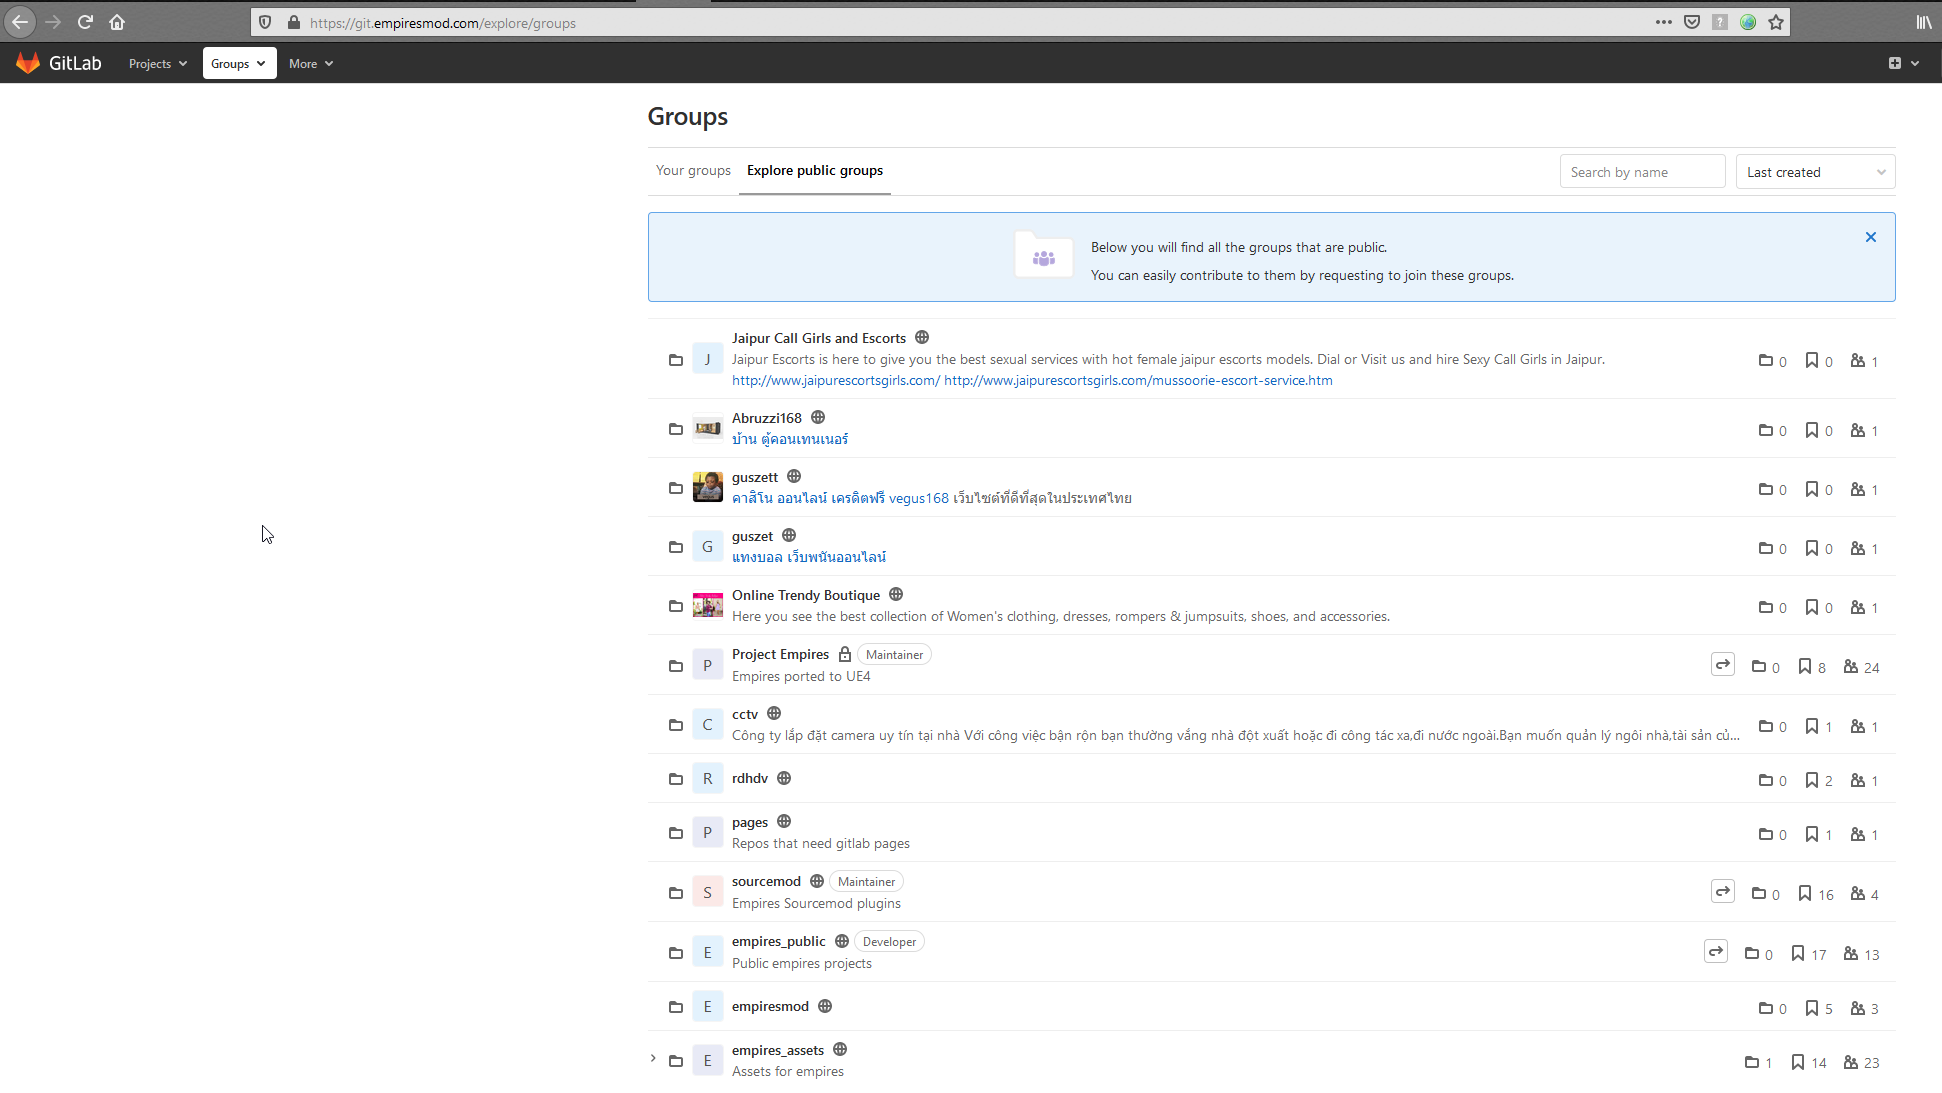Click the GitLab fox logo
The height and width of the screenshot is (1093, 1942).
(28, 63)
